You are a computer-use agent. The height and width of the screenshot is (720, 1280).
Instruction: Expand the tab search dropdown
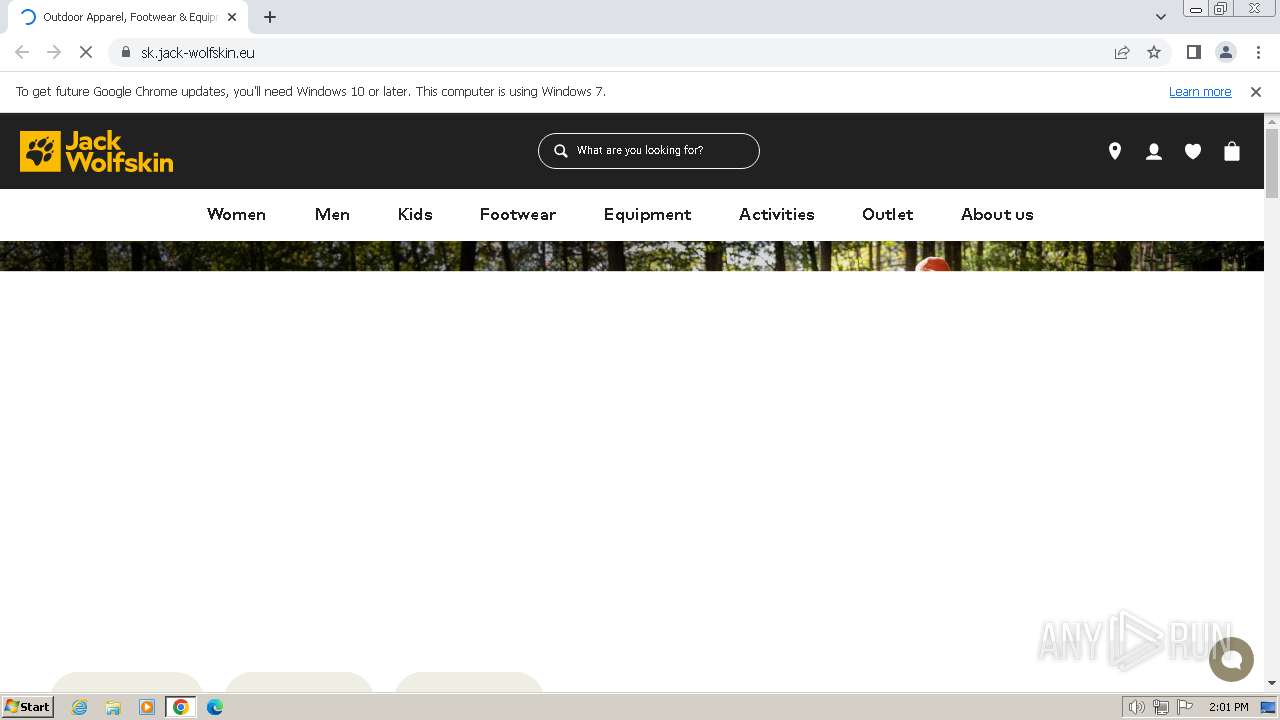click(1160, 17)
